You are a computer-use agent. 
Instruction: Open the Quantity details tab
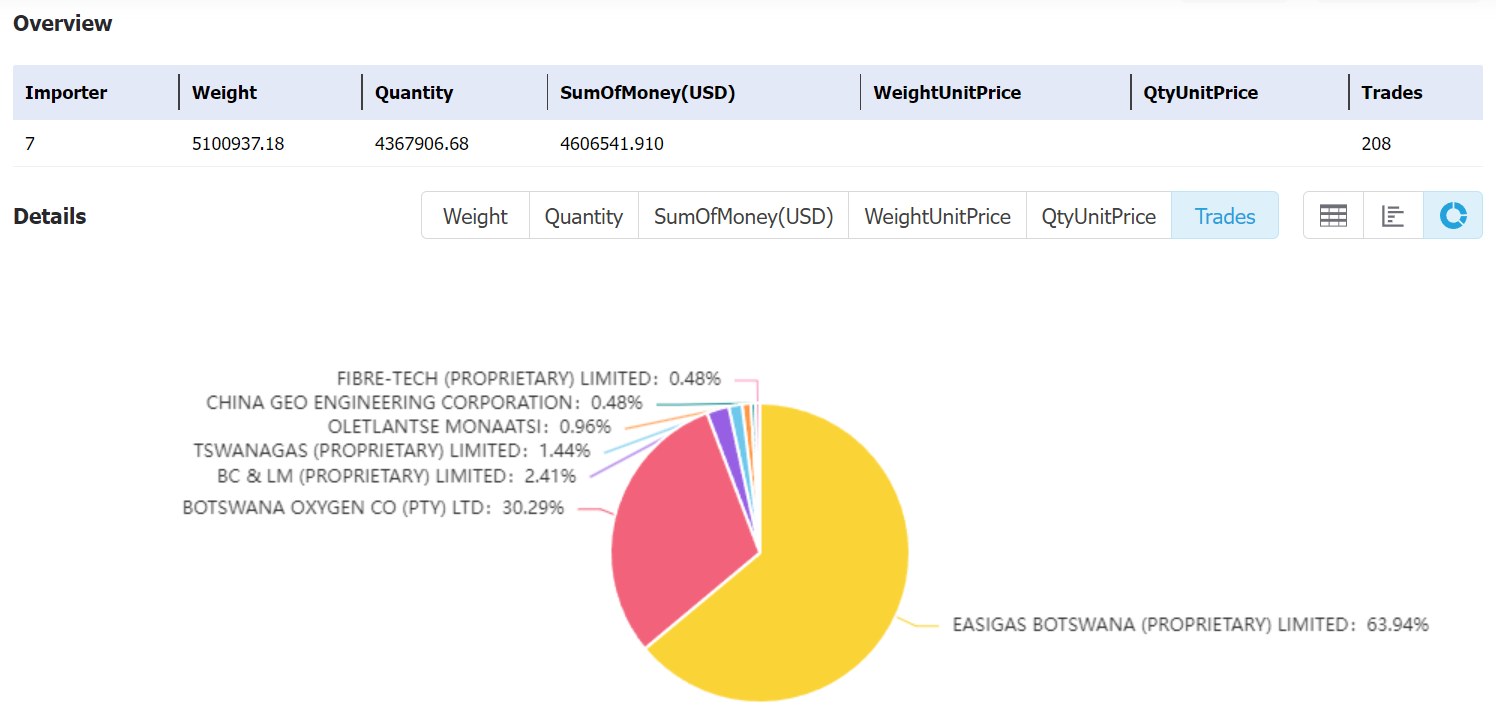(x=584, y=216)
